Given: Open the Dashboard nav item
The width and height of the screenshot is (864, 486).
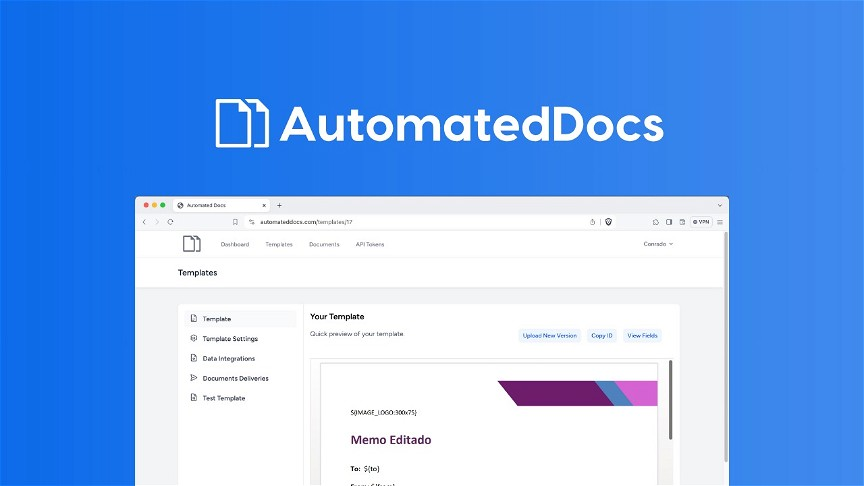Looking at the screenshot, I should click(235, 244).
